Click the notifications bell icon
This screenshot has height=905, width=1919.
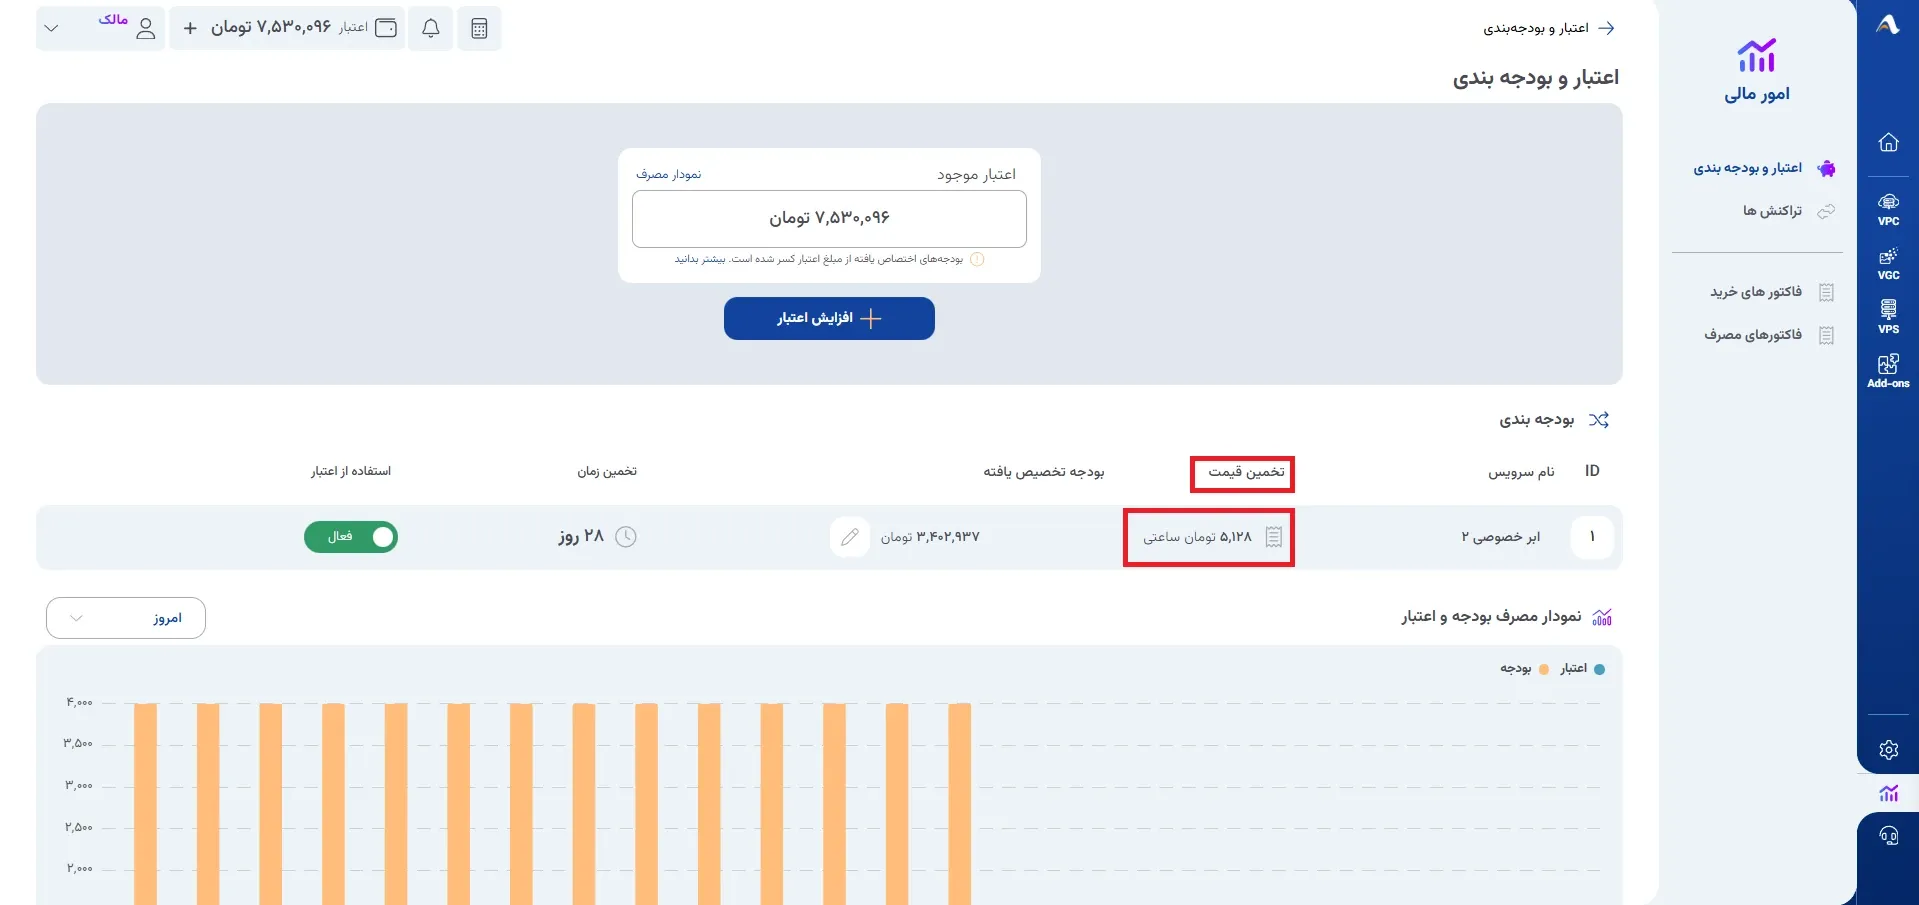[431, 28]
